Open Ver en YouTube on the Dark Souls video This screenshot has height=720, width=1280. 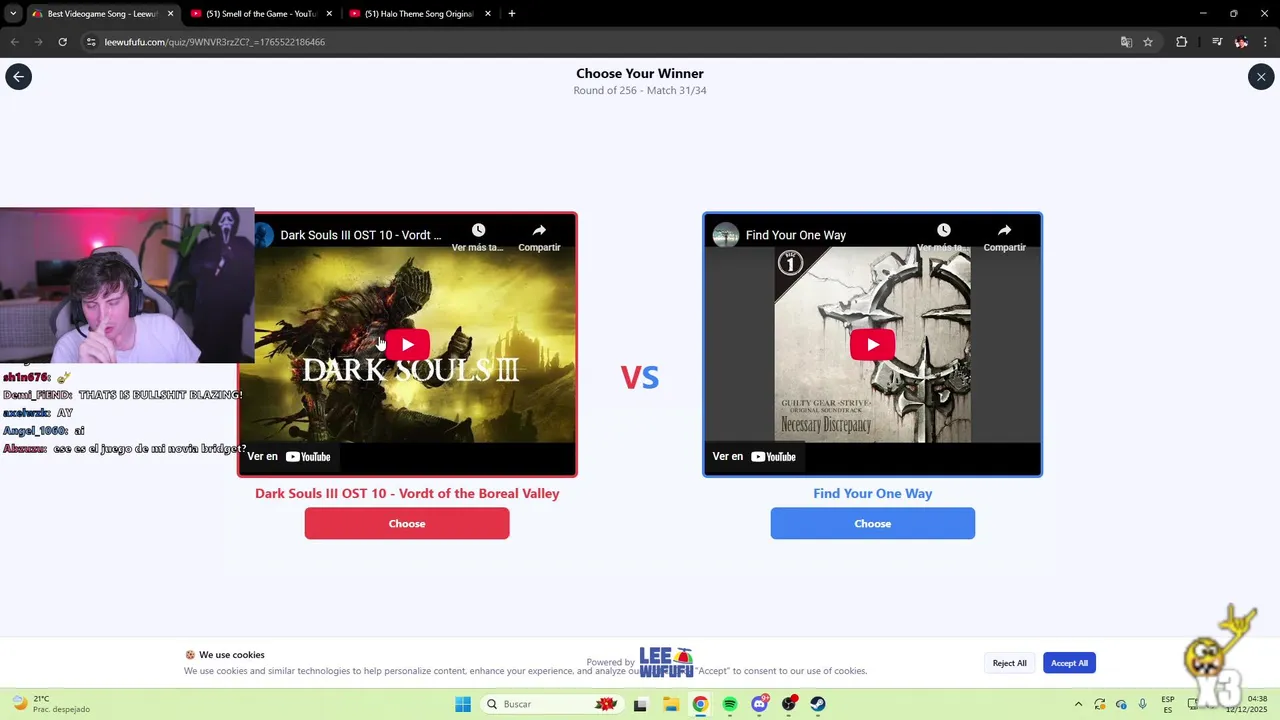[289, 457]
